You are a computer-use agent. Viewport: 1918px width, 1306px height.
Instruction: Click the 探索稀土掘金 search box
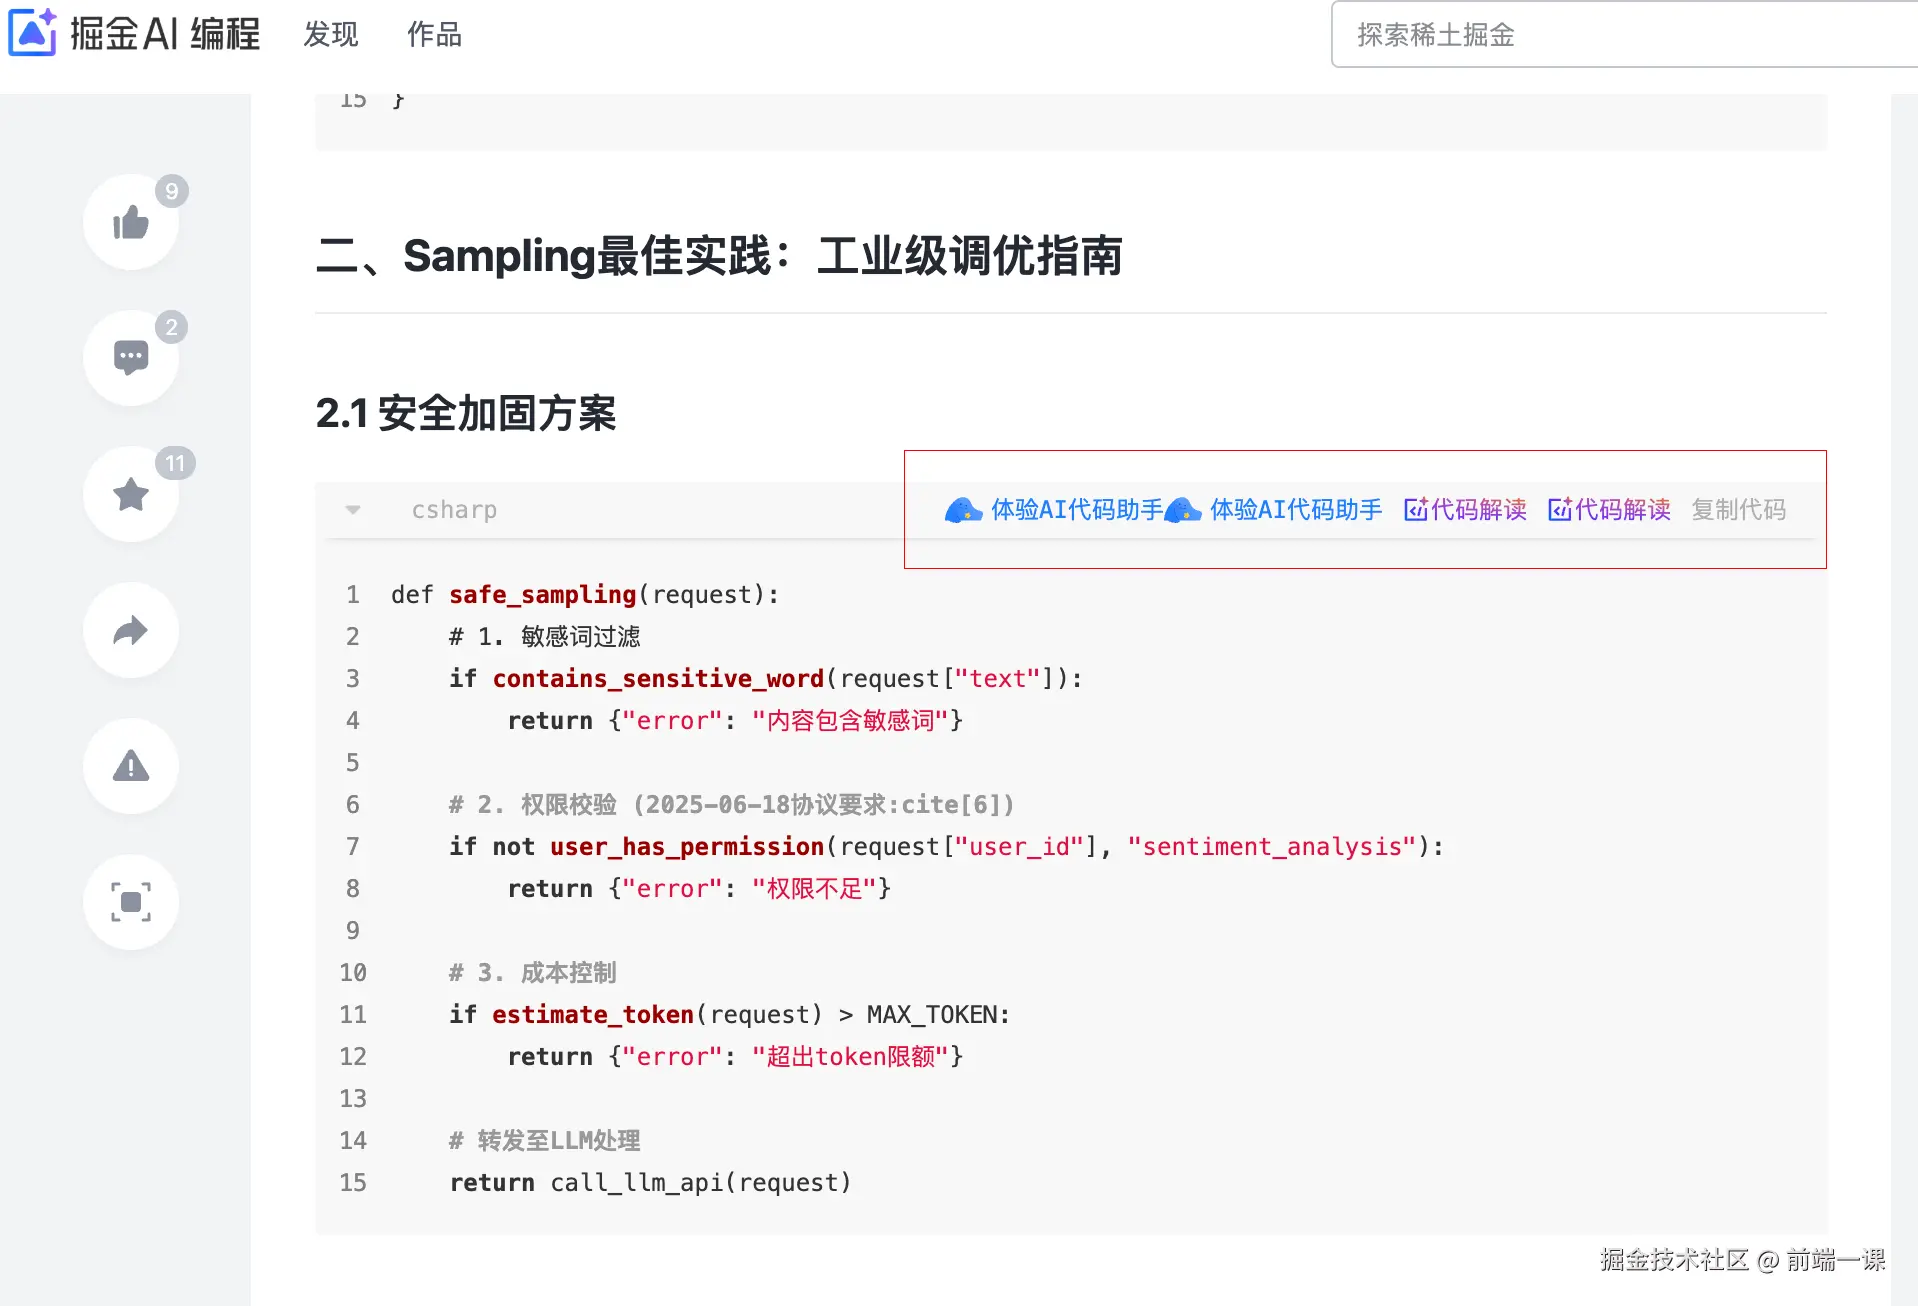pyautogui.click(x=1620, y=35)
